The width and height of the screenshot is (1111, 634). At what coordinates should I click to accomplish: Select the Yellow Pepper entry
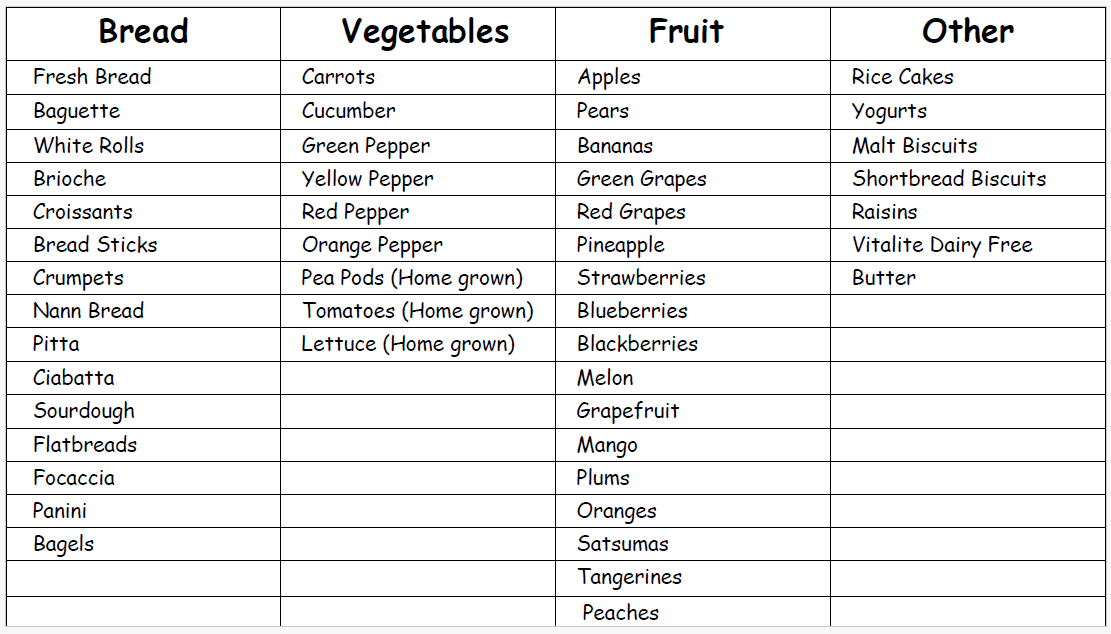tap(368, 179)
